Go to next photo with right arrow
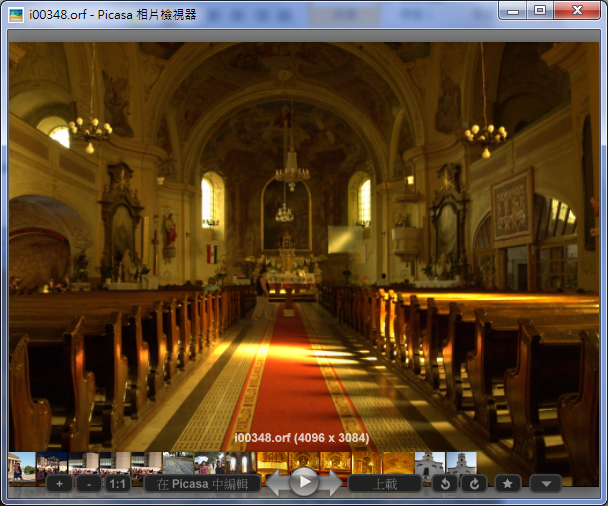Viewport: 608px width, 506px height. coord(331,483)
